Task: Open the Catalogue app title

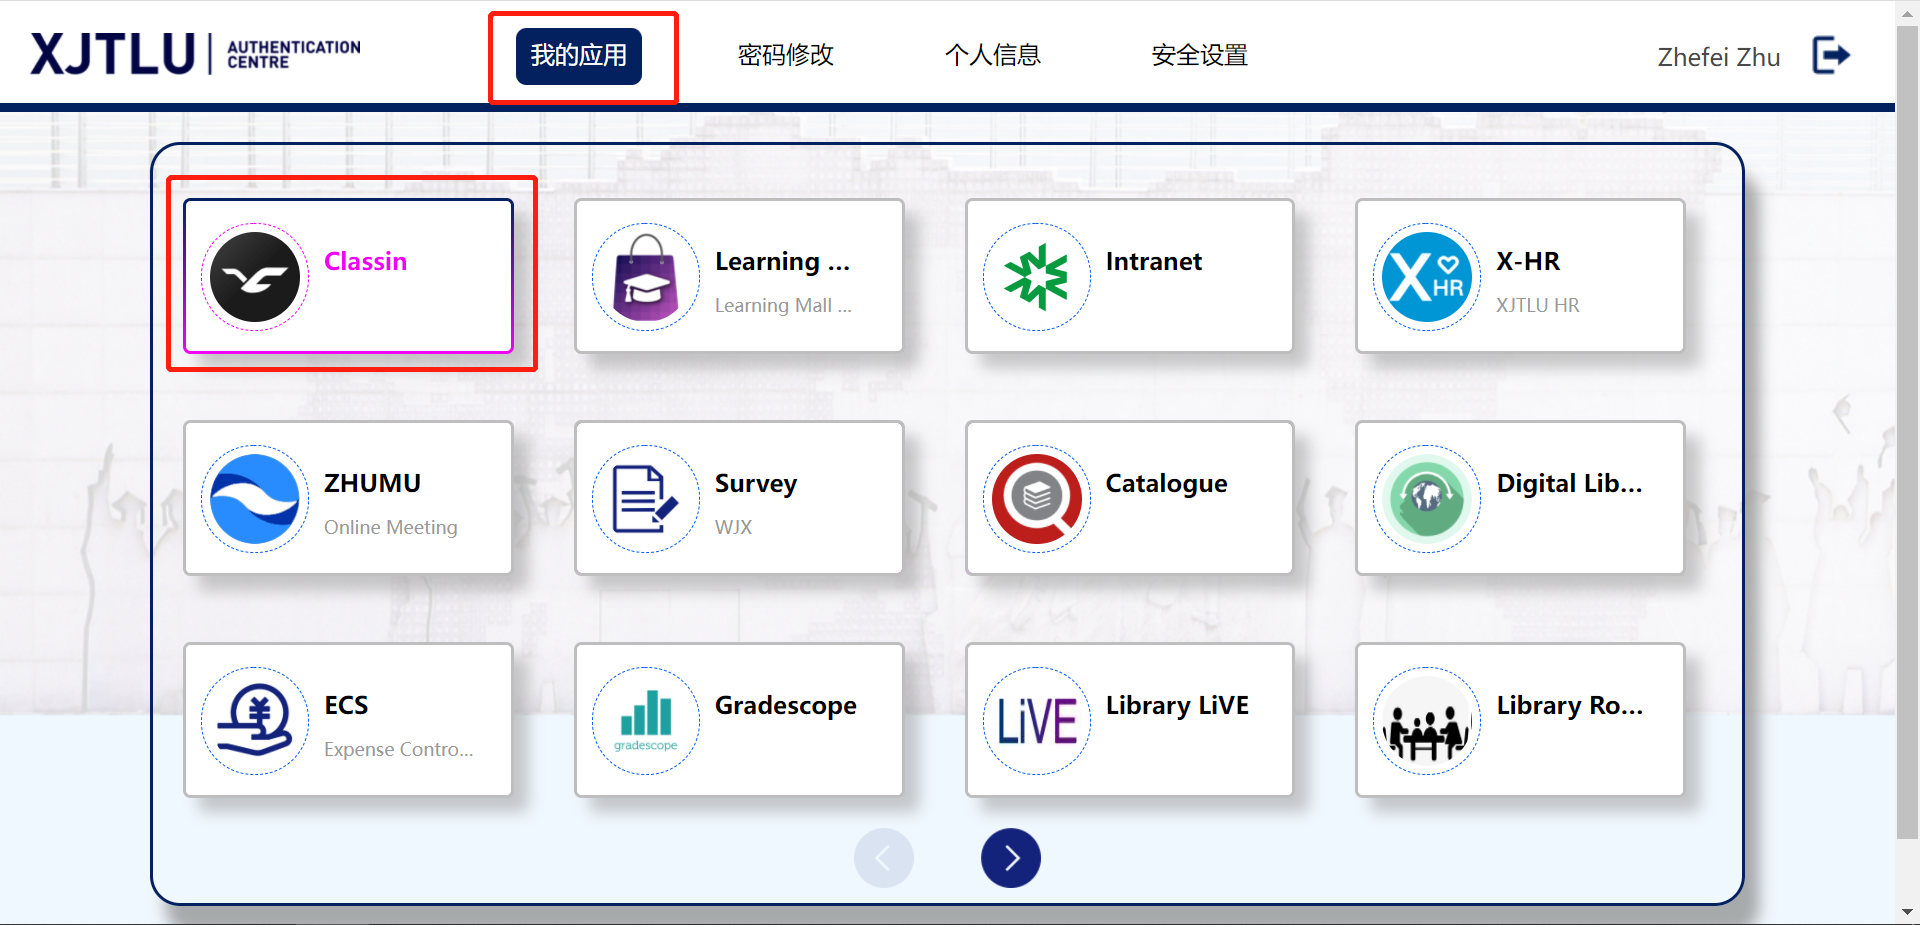Action: [x=1166, y=483]
